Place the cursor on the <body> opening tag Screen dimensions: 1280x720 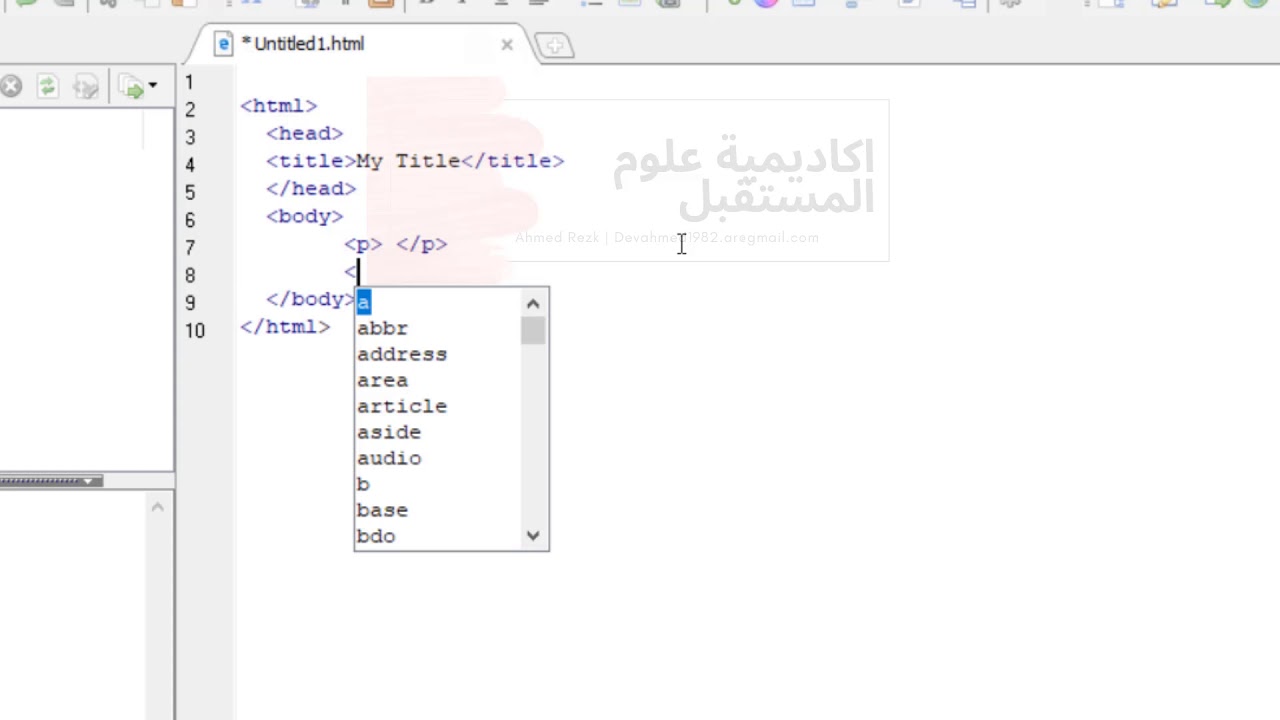point(304,216)
